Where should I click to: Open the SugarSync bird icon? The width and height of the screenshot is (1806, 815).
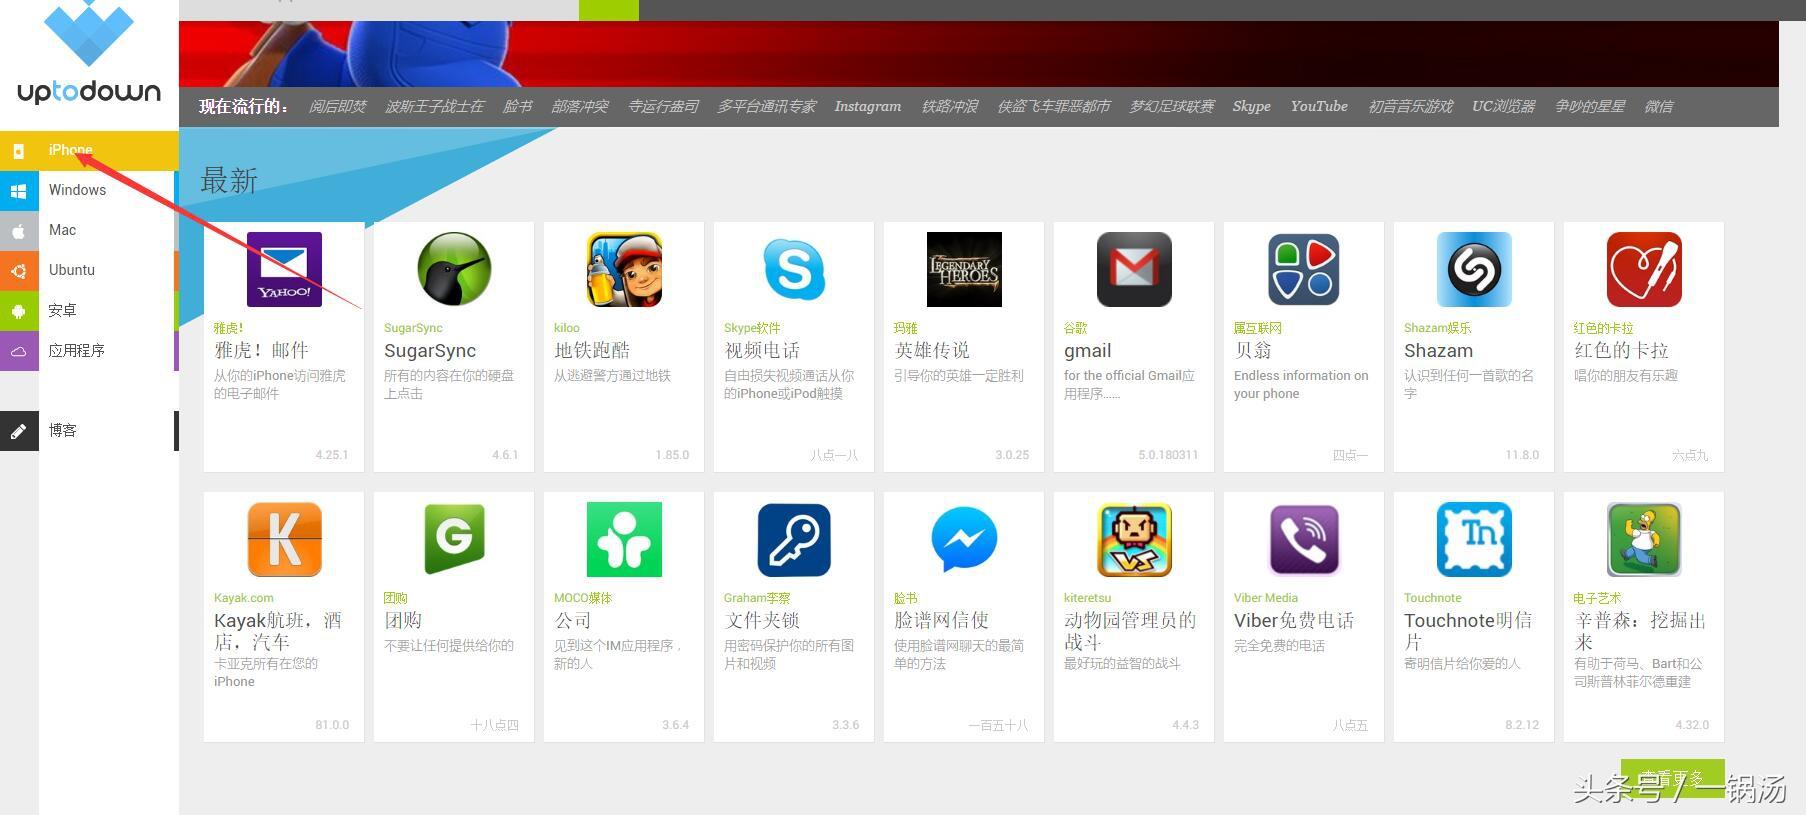pos(454,269)
